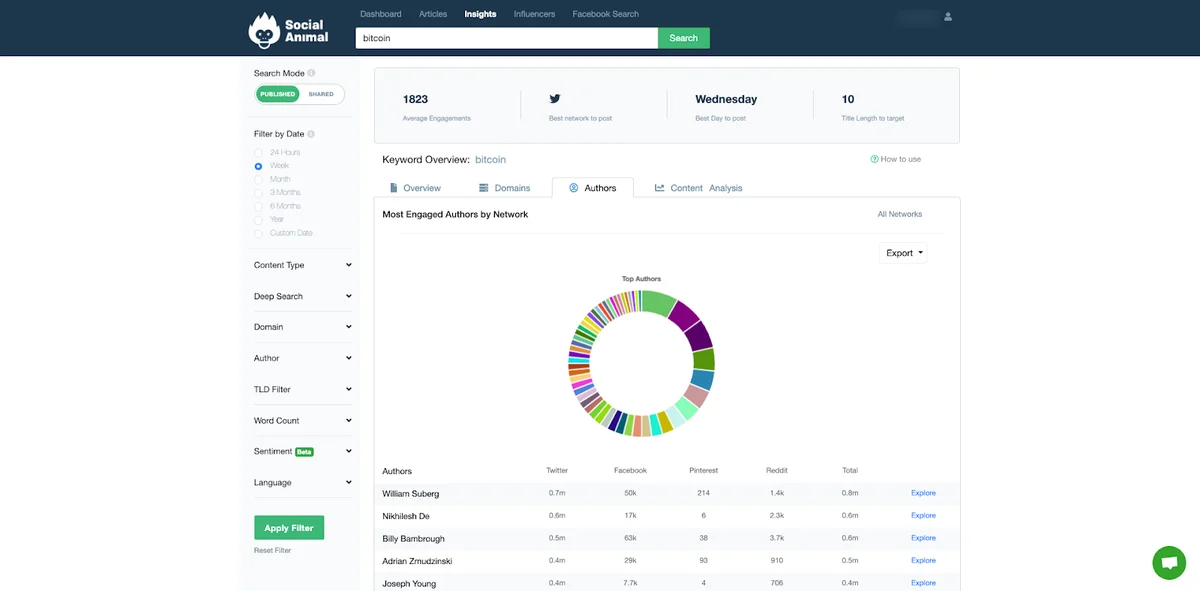Click the How to use help icon
This screenshot has height=591, width=1200.
(874, 159)
